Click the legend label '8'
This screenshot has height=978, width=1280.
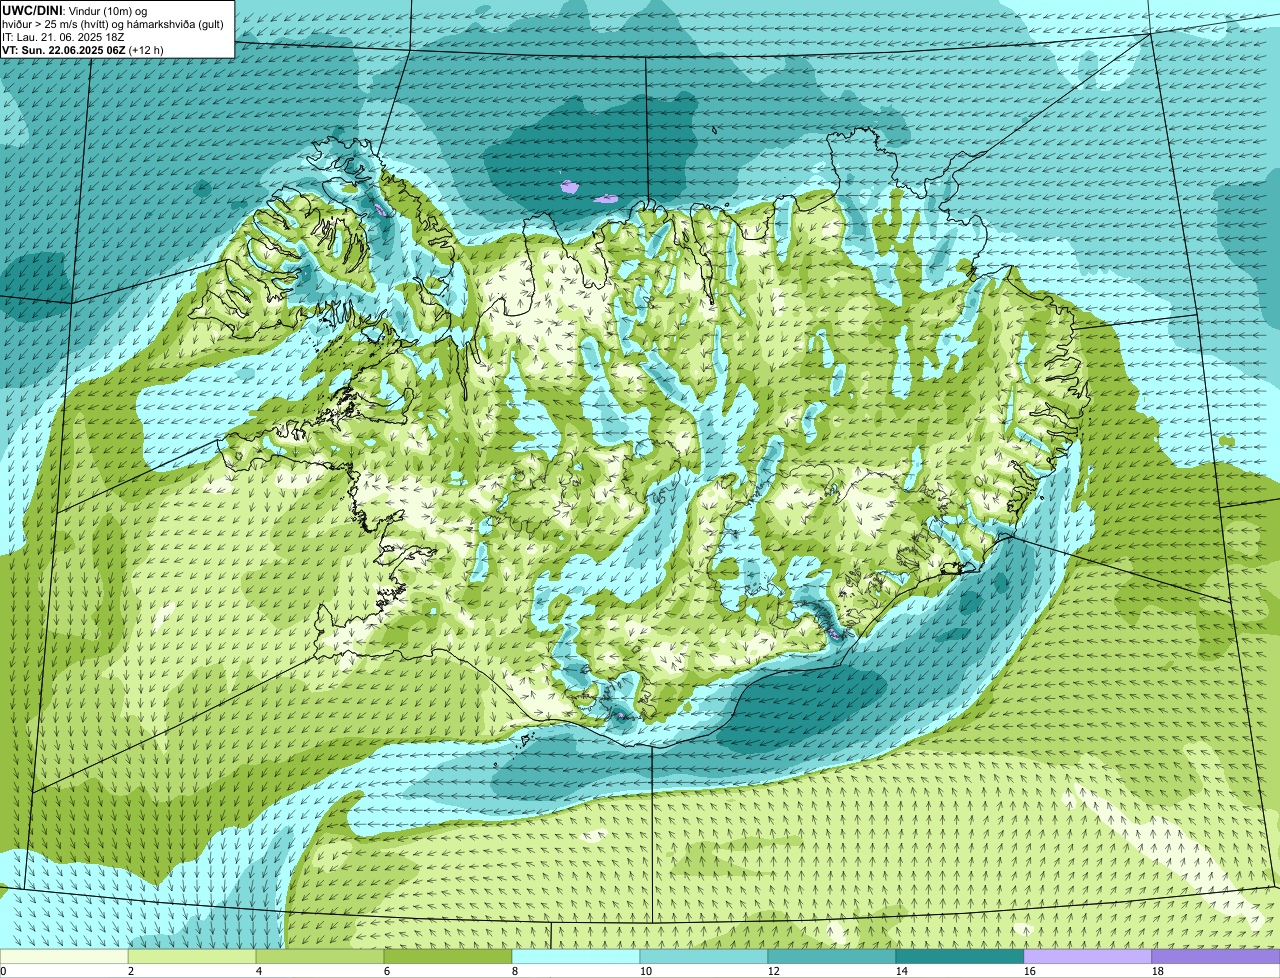[x=515, y=971]
